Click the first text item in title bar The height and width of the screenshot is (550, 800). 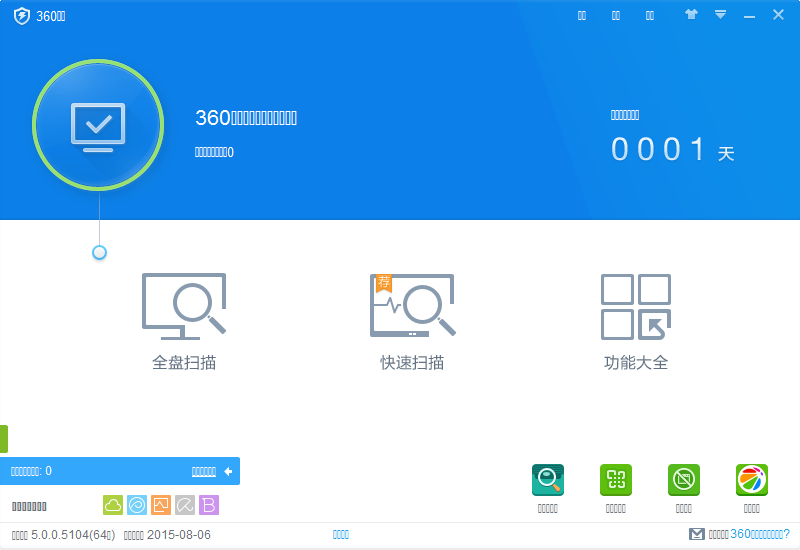(x=583, y=16)
